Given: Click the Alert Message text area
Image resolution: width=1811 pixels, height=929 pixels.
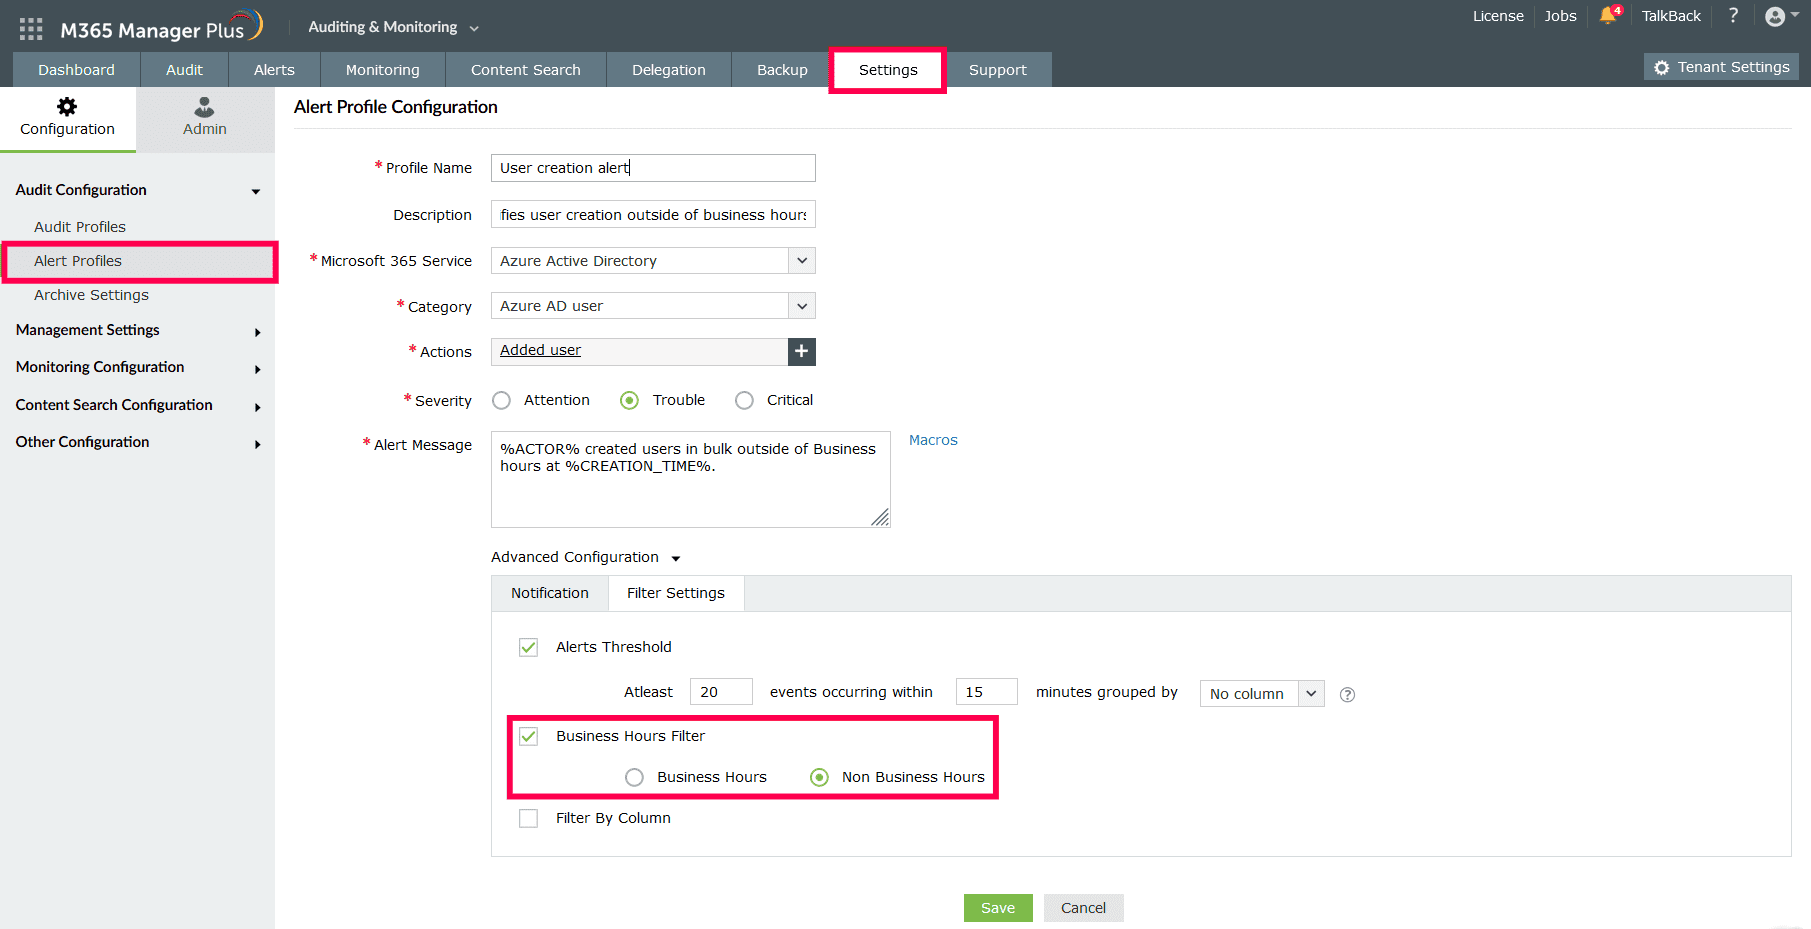Looking at the screenshot, I should [x=690, y=479].
